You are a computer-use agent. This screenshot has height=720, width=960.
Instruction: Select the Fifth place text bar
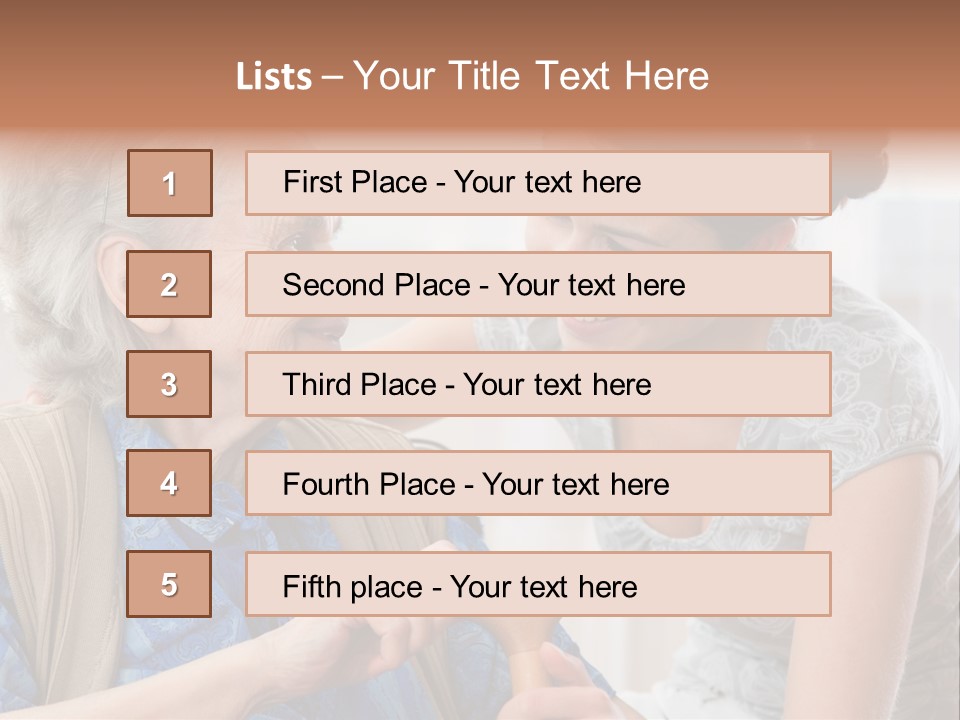(x=538, y=584)
